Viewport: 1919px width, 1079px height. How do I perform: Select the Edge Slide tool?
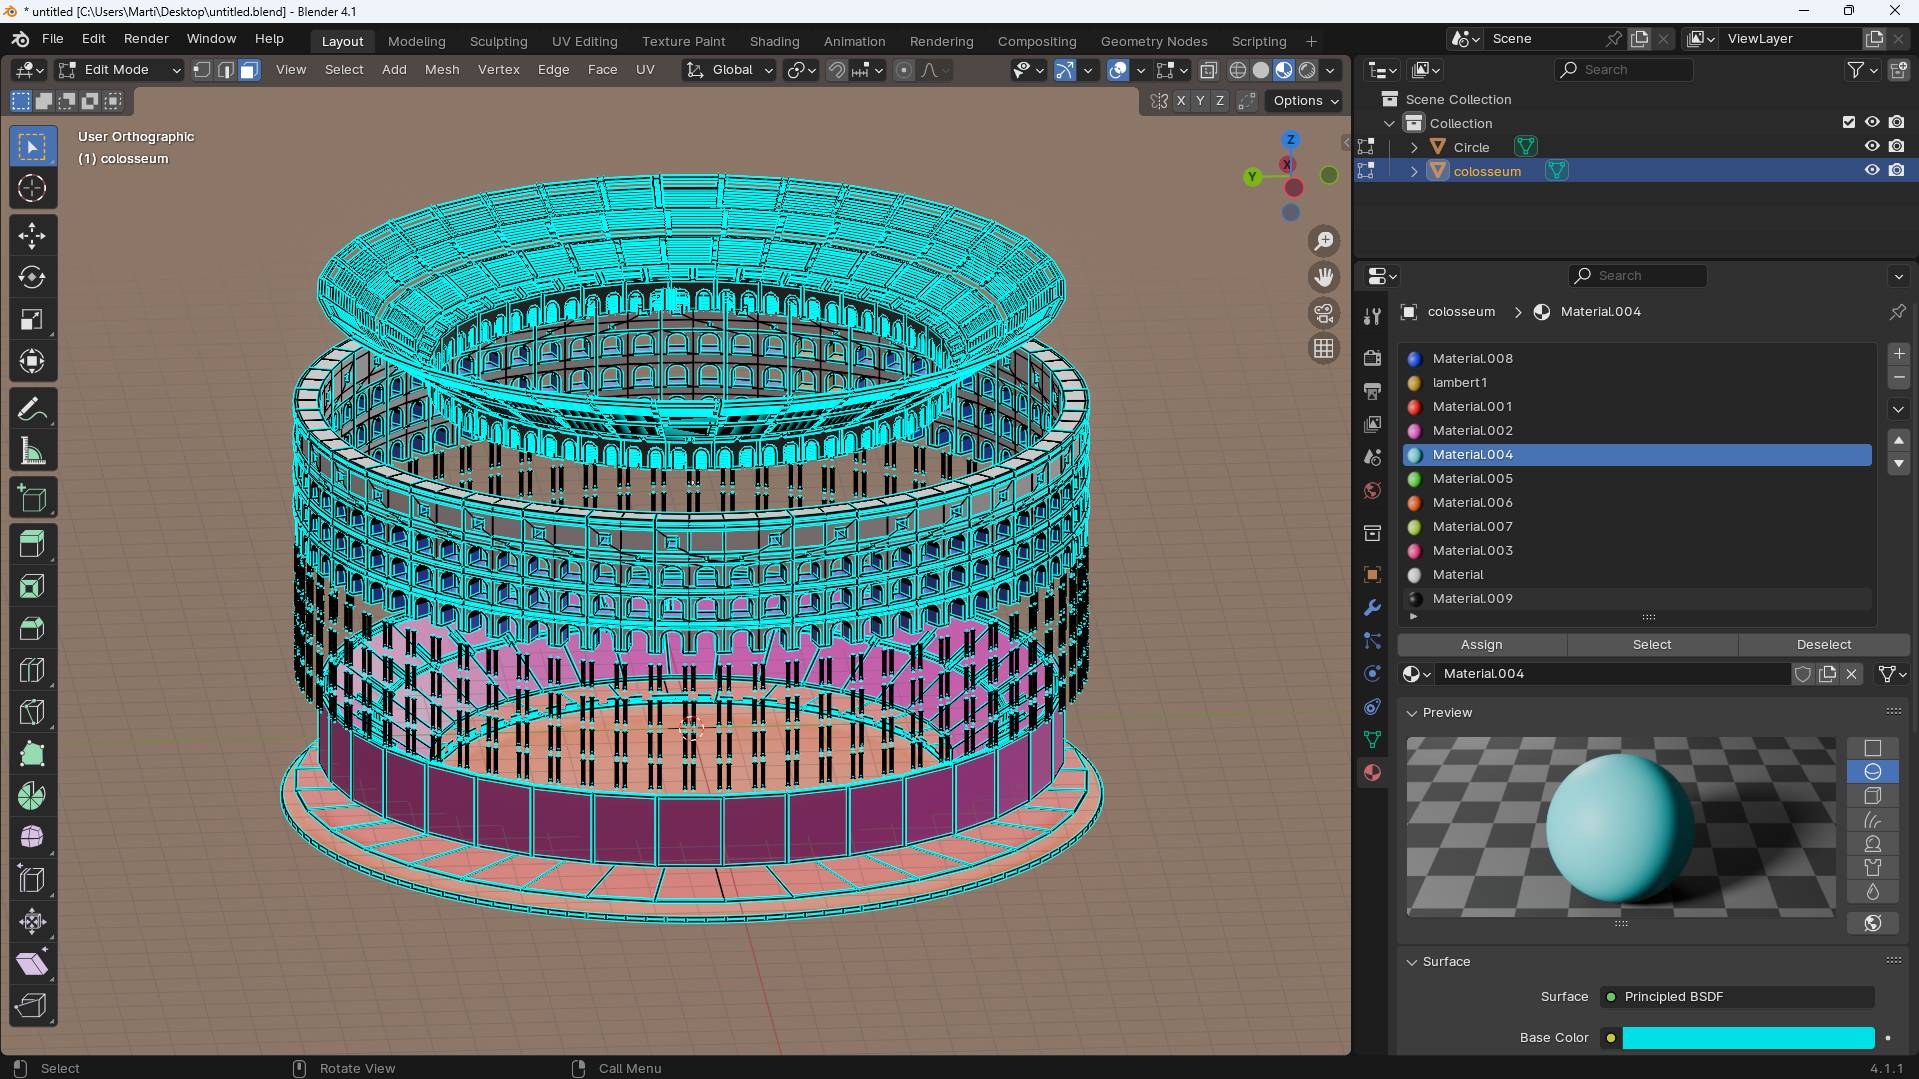tap(32, 880)
